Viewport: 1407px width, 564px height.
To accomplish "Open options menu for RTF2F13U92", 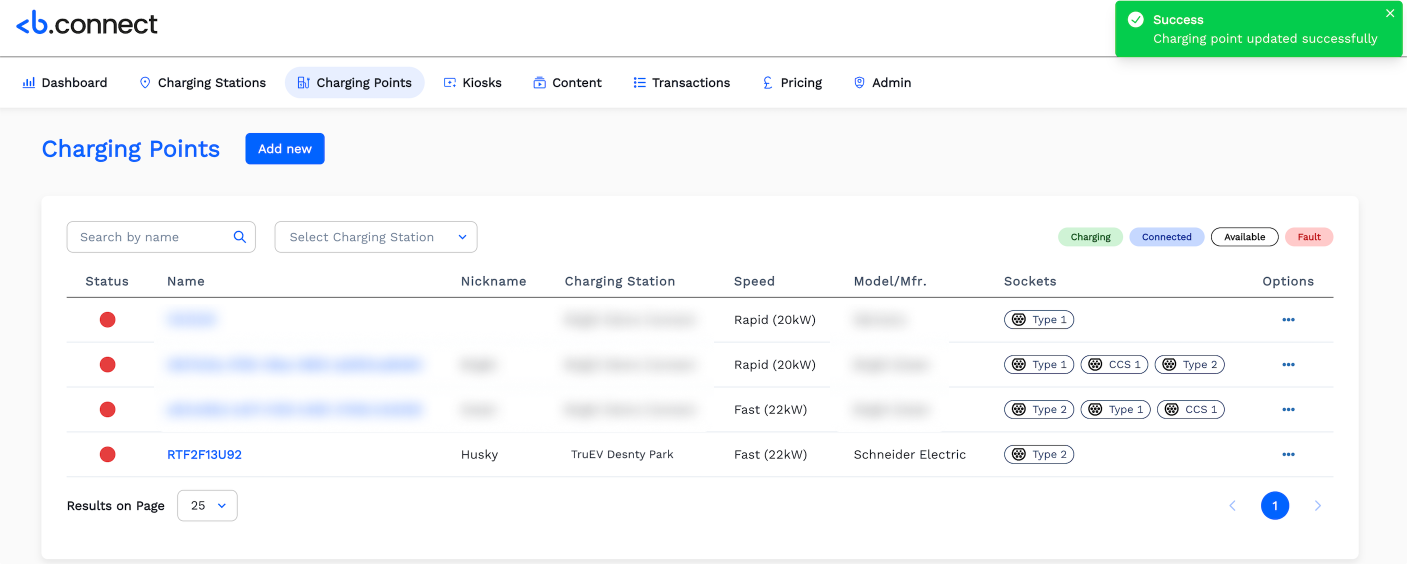I will click(1288, 455).
